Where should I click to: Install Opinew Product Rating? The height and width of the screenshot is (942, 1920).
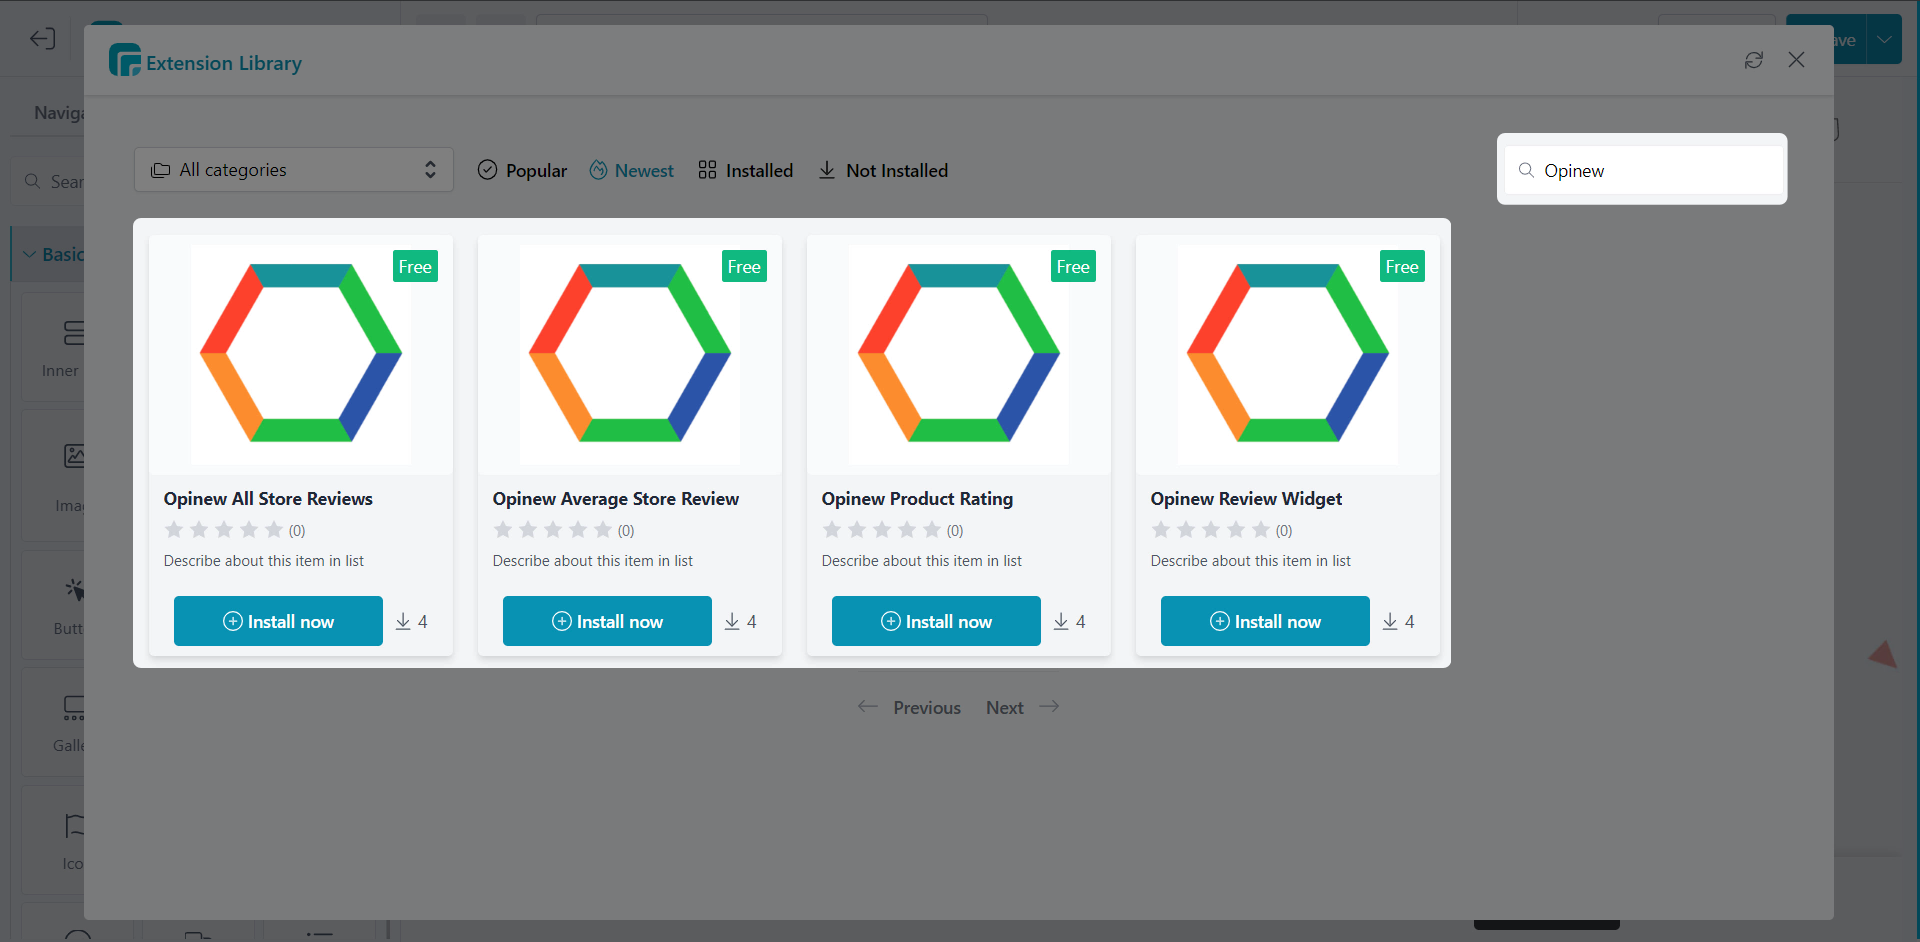coord(936,621)
